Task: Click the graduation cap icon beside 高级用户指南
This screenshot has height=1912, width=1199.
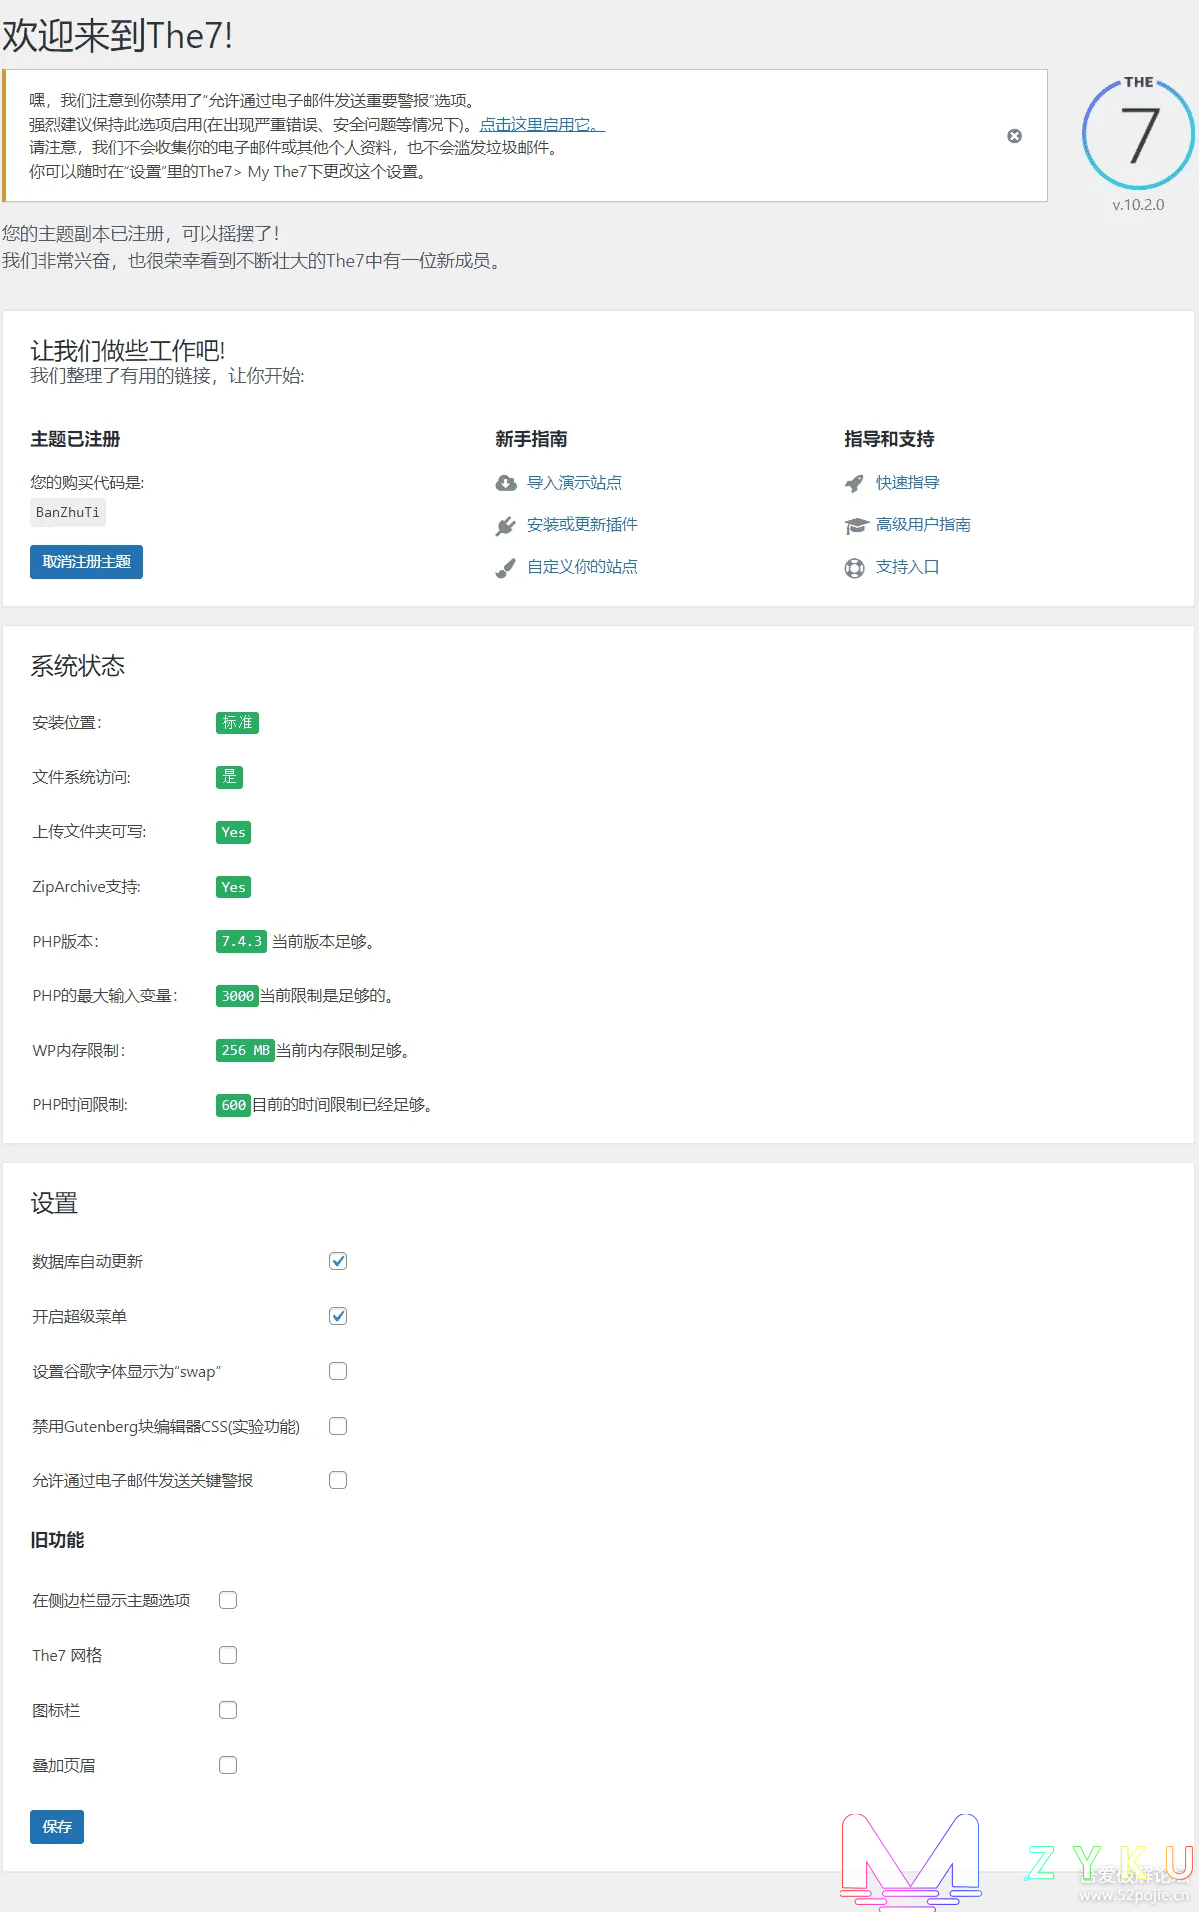Action: (855, 526)
